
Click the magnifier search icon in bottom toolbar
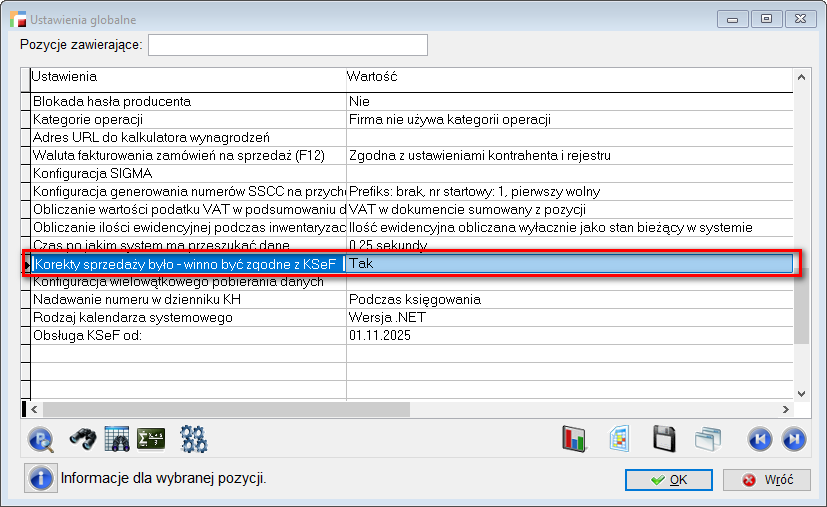(x=42, y=438)
